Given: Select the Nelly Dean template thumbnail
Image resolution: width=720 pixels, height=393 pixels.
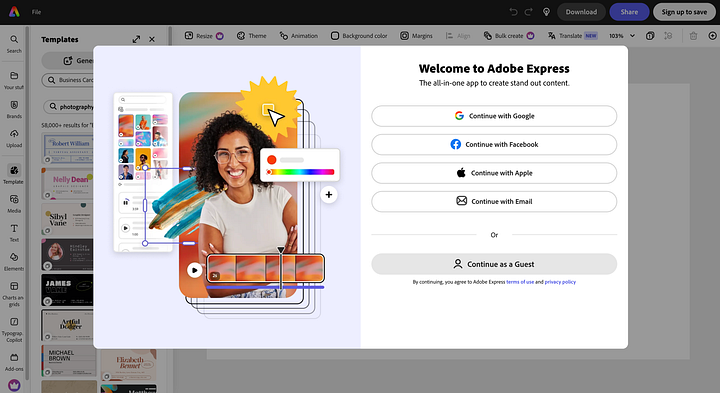Looking at the screenshot, I should (68, 183).
